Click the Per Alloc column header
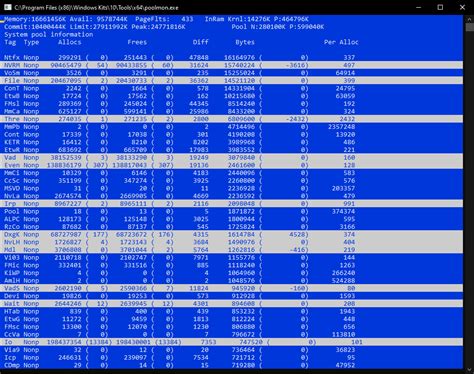This screenshot has height=374, width=474. pyautogui.click(x=341, y=42)
